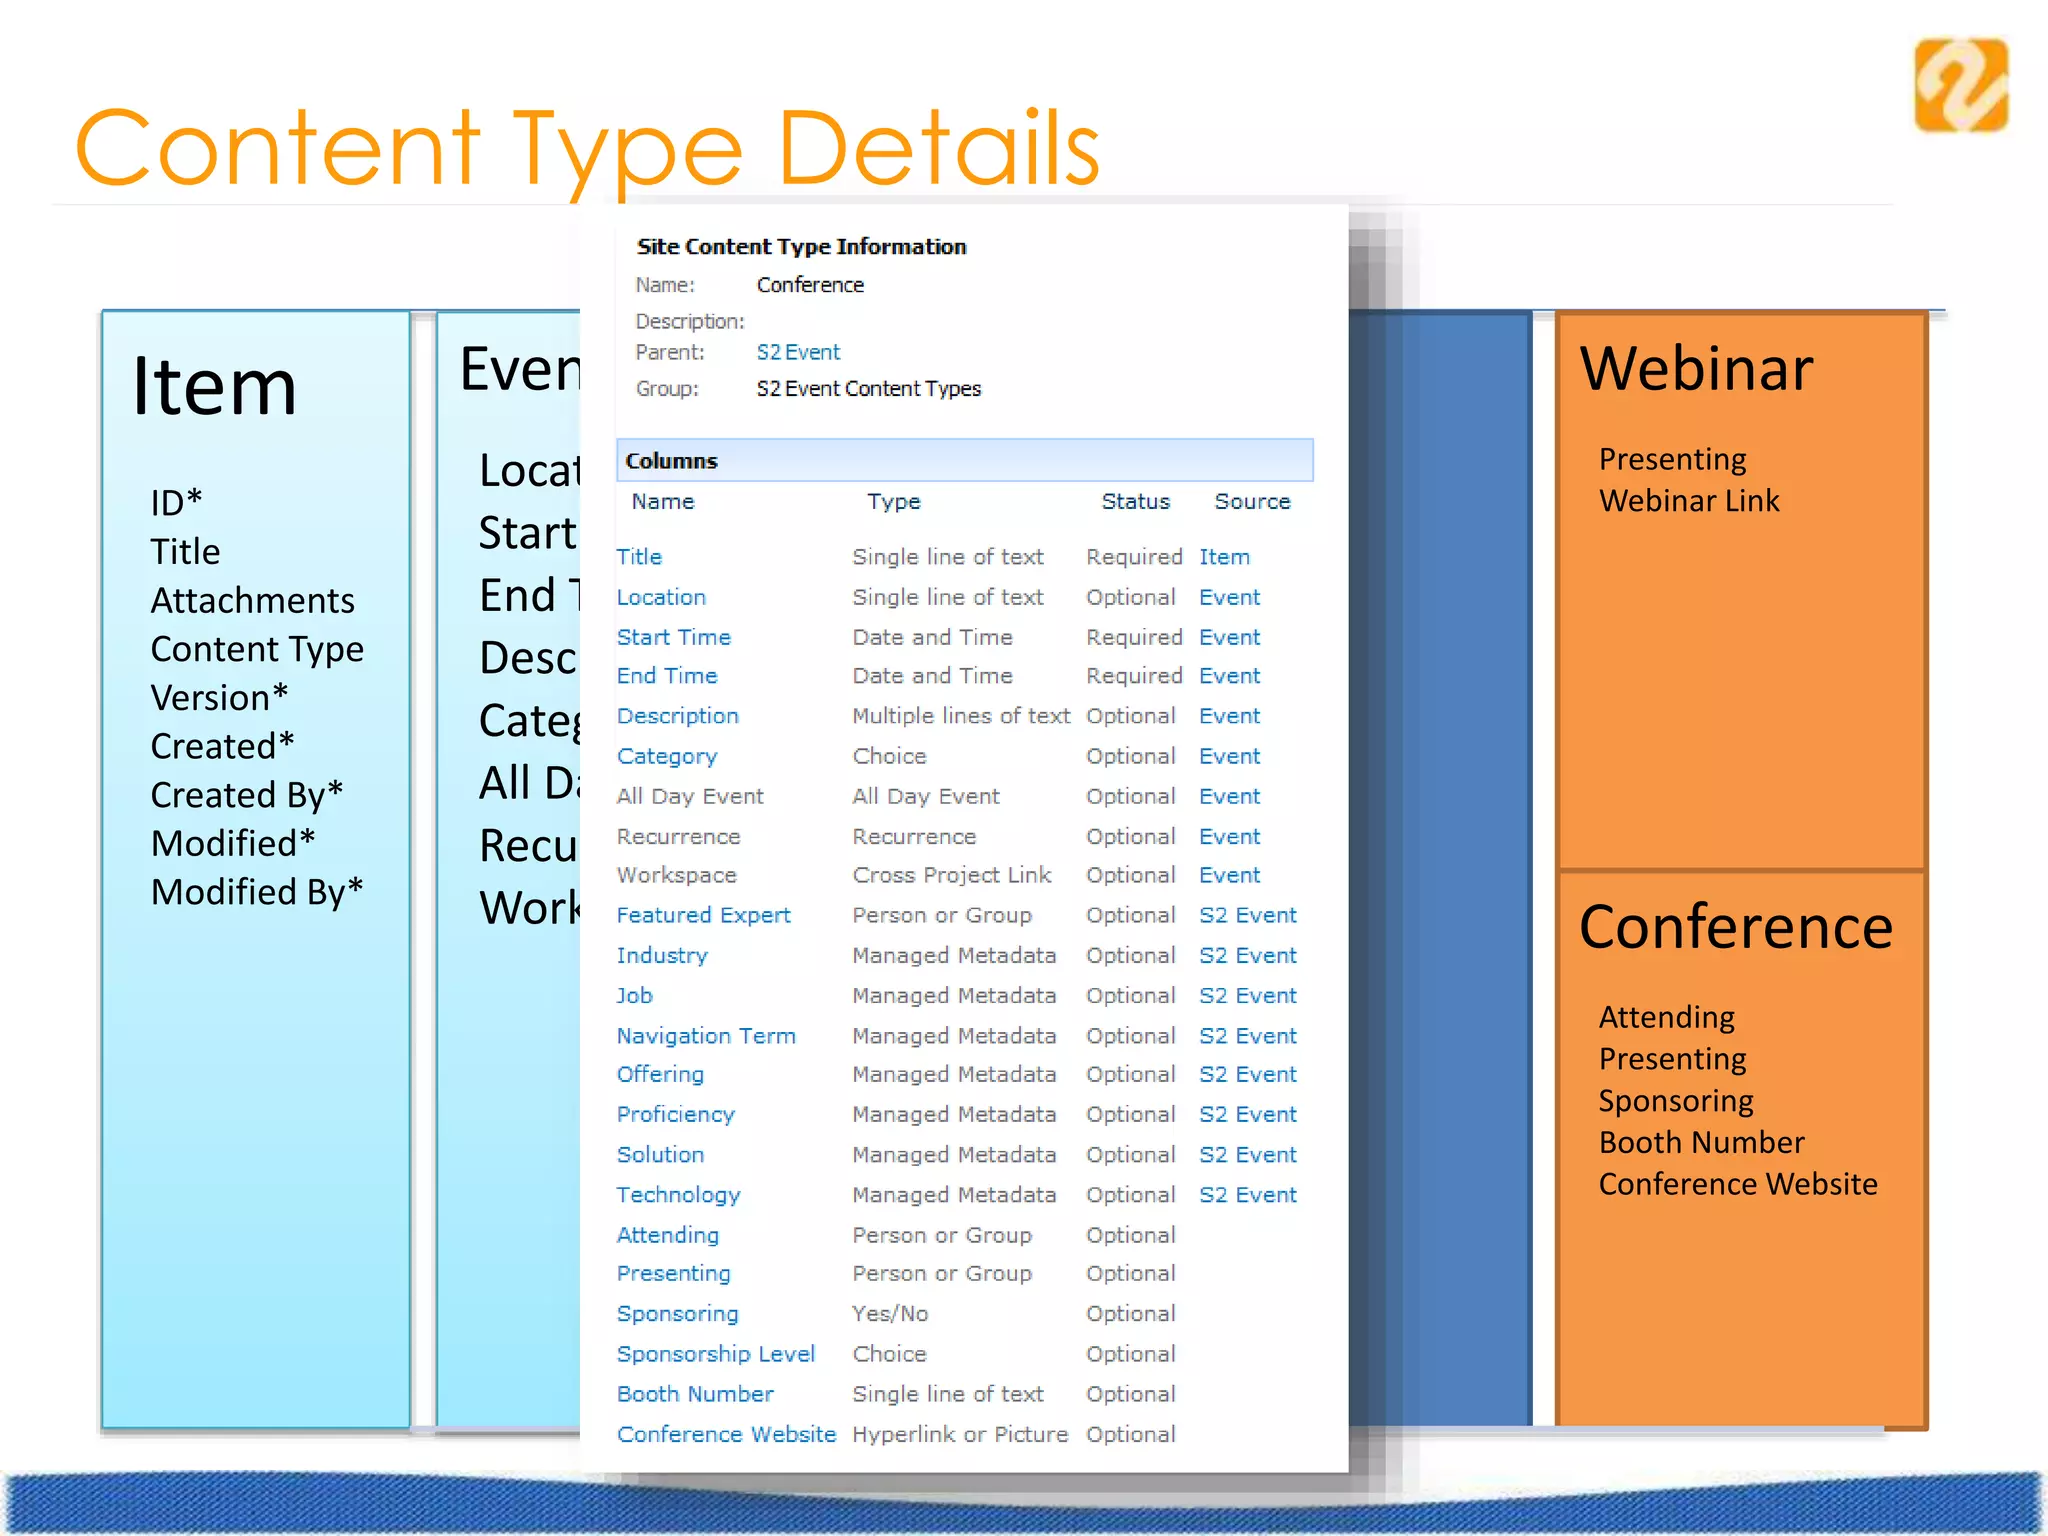Select the Start Time column link

coord(673,637)
